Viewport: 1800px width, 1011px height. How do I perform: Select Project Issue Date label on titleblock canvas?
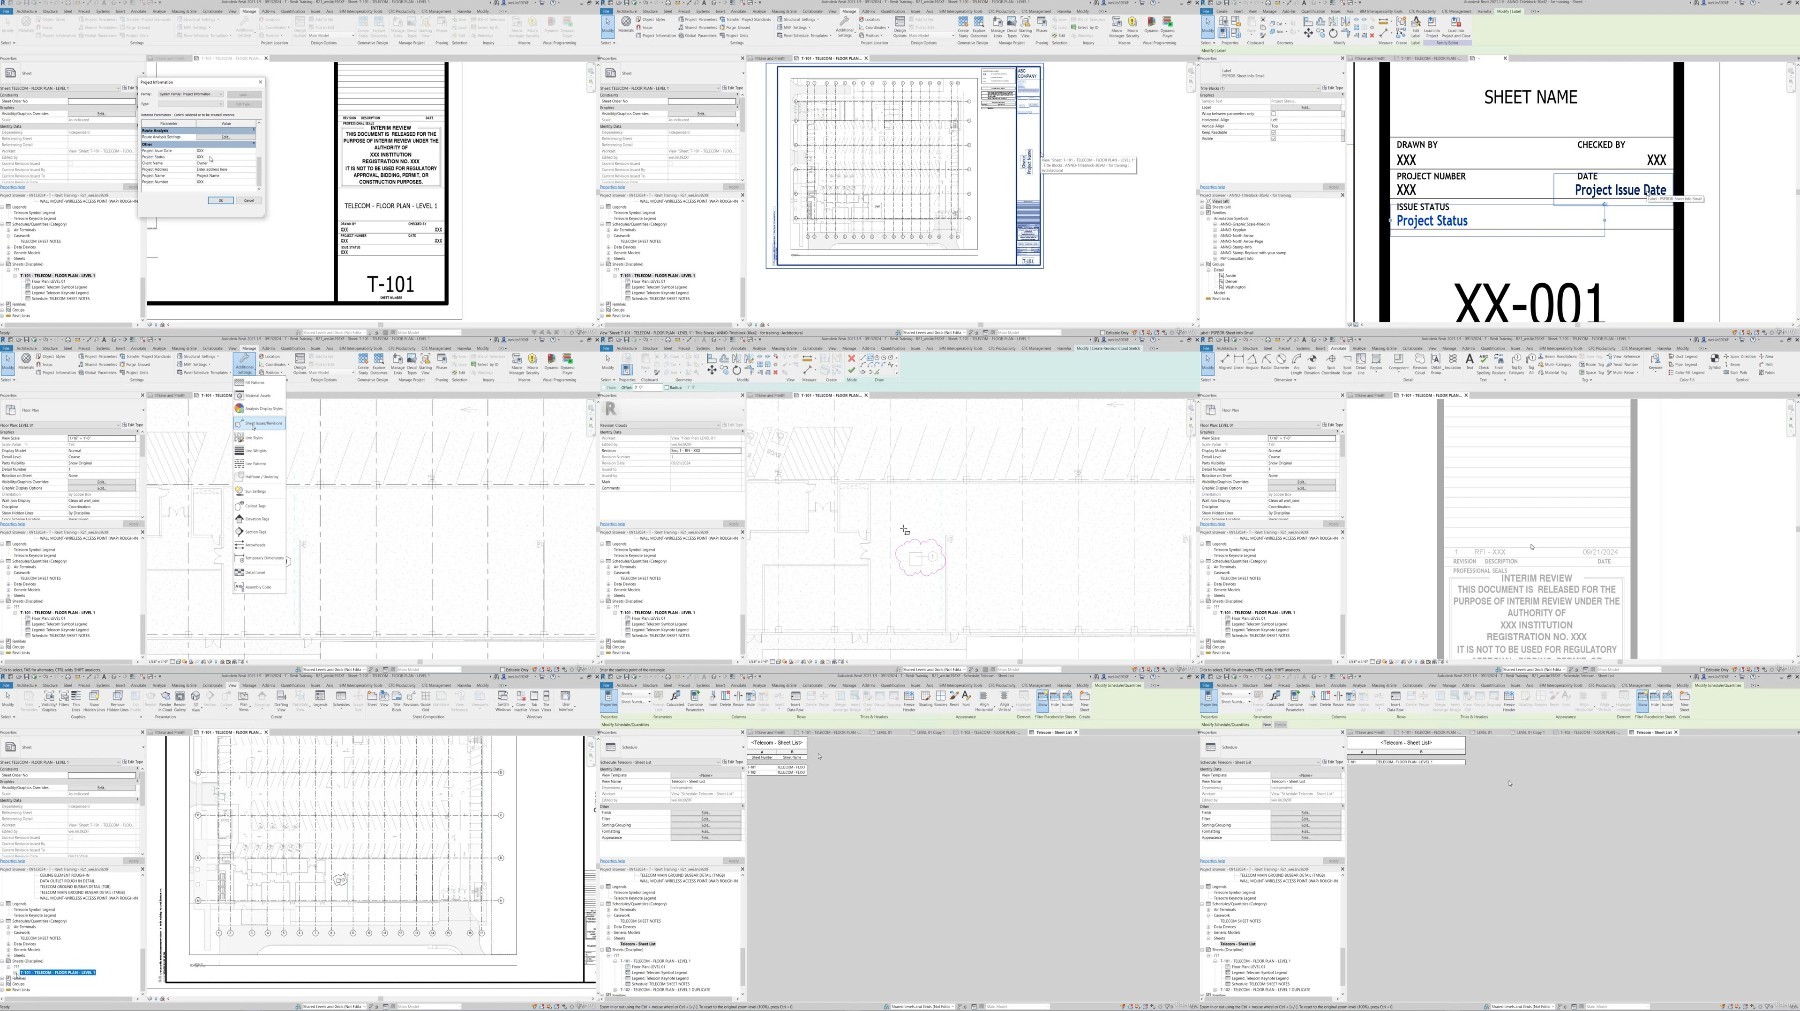1620,190
